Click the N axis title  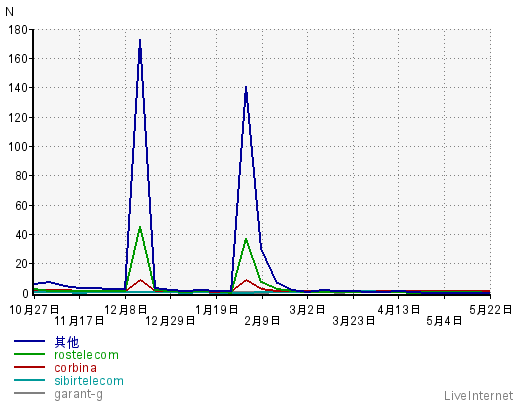coord(9,12)
